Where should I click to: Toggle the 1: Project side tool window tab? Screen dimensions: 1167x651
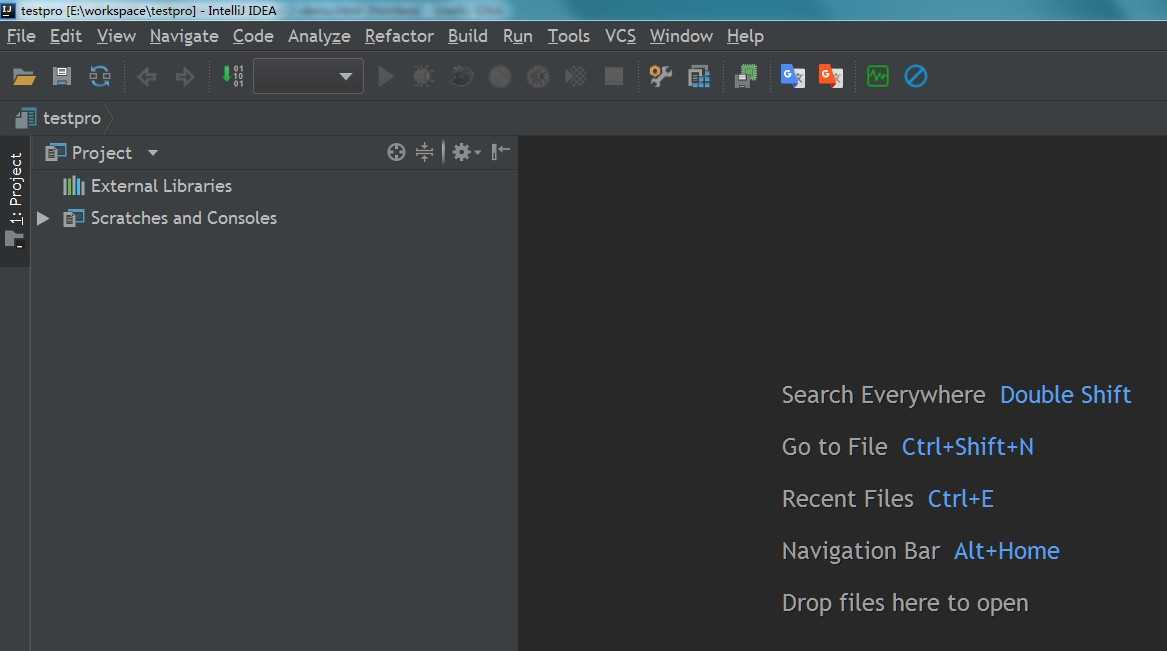click(15, 201)
